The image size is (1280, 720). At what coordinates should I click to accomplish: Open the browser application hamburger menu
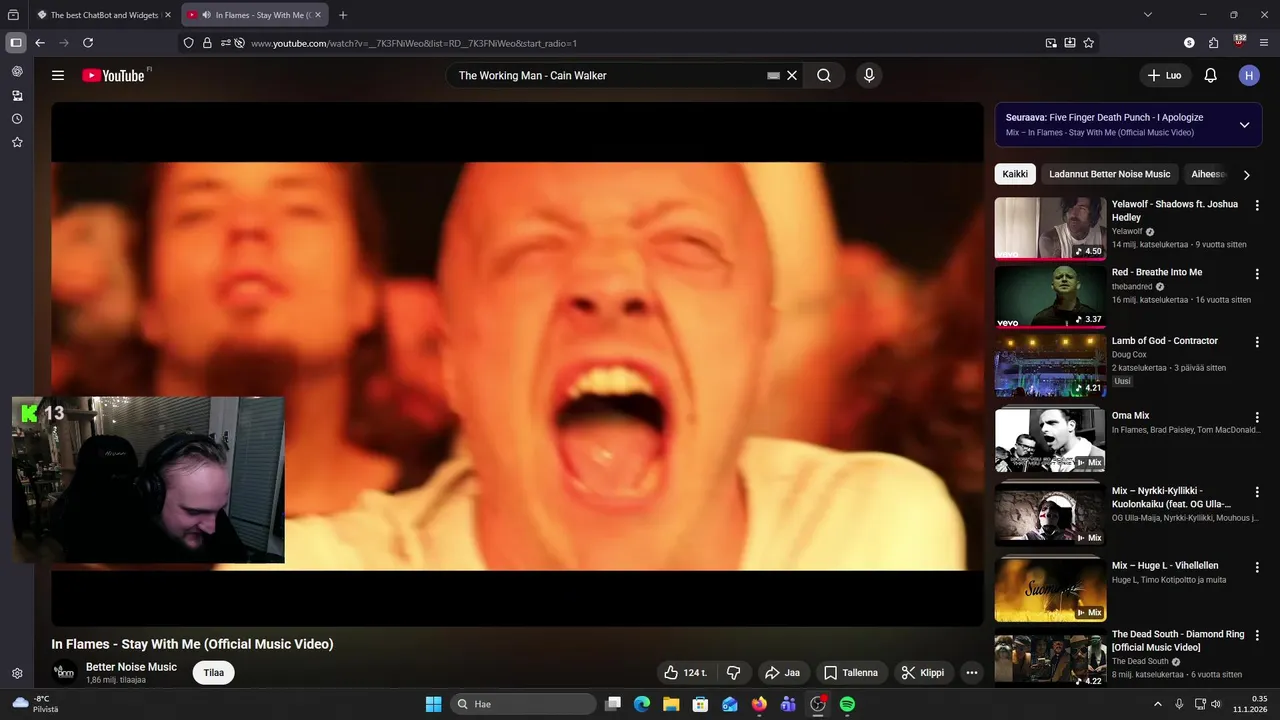(x=1264, y=43)
